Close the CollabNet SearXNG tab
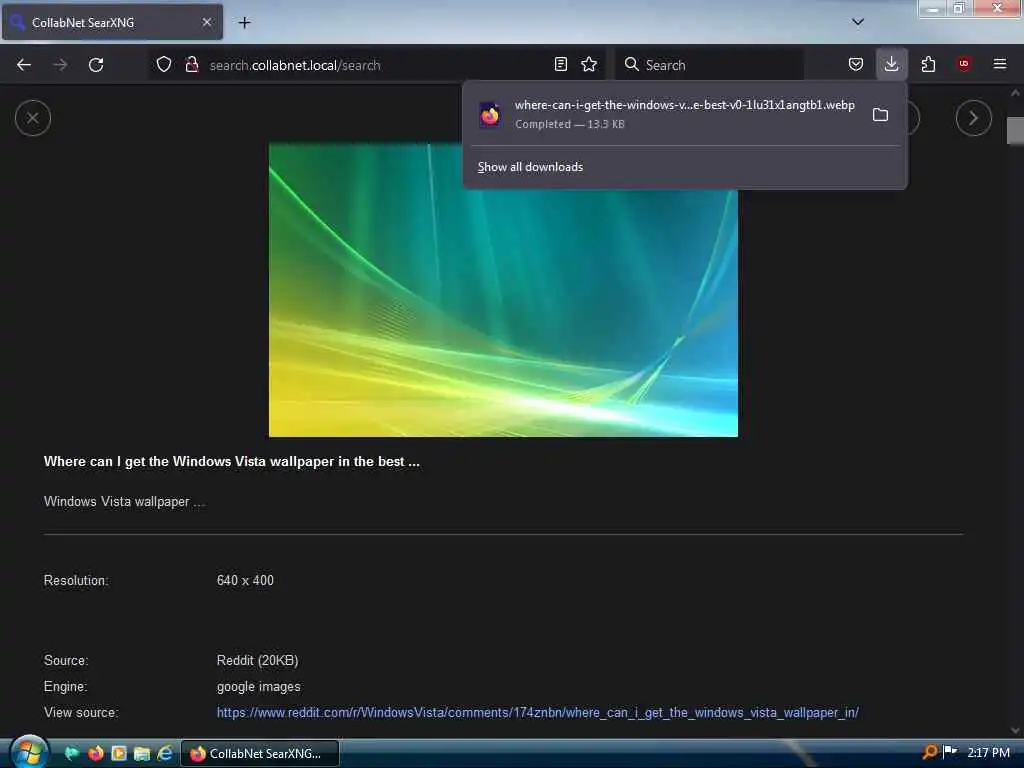The height and width of the screenshot is (768, 1024). pos(207,22)
